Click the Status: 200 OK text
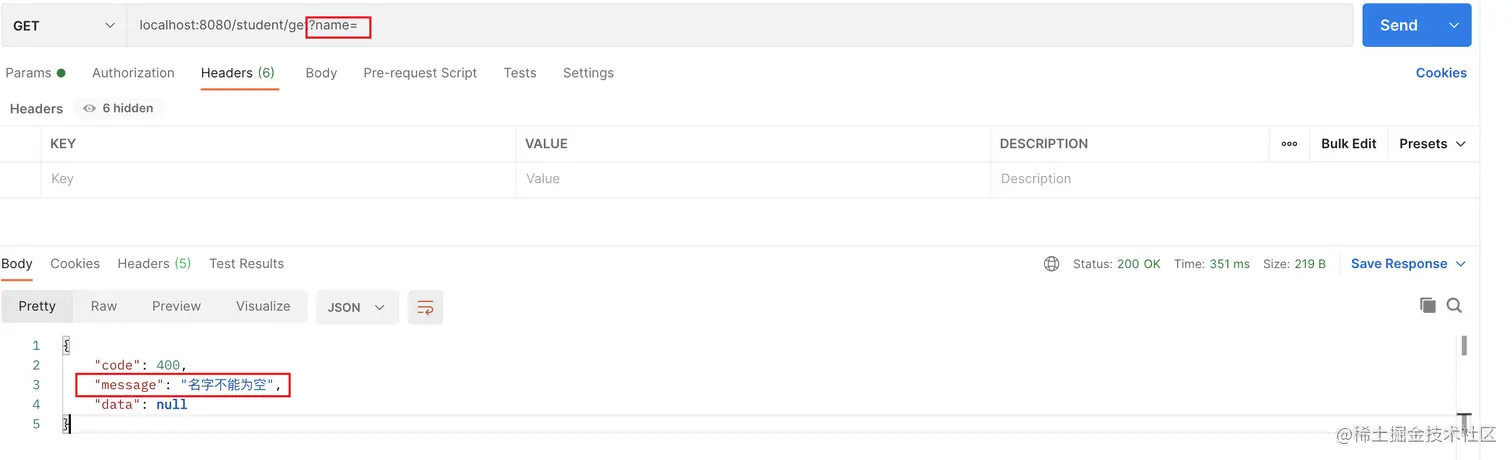The height and width of the screenshot is (460, 1512). (x=1116, y=264)
